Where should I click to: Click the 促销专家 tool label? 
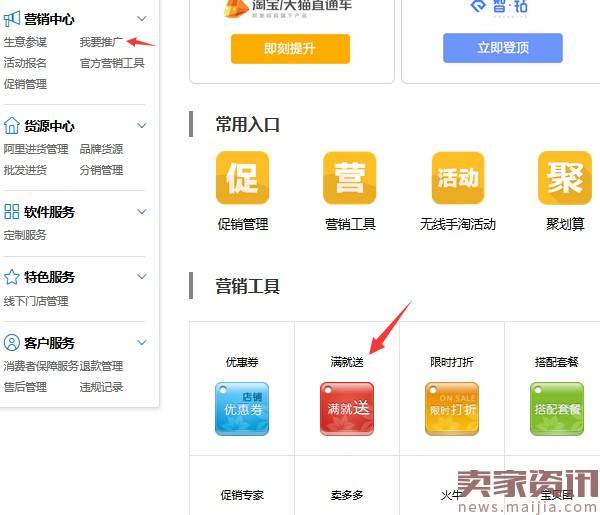tap(242, 495)
